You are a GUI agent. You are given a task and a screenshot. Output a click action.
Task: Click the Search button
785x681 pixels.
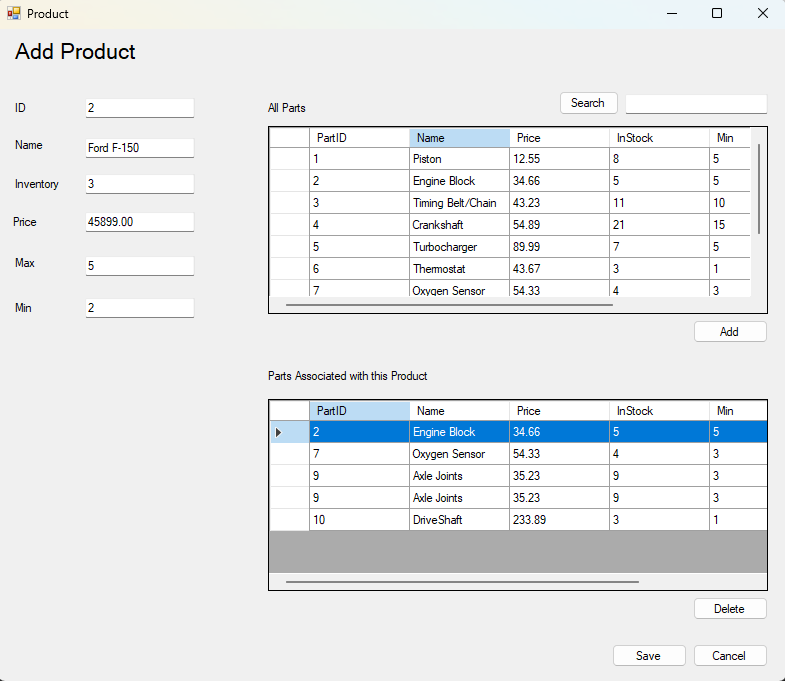588,103
